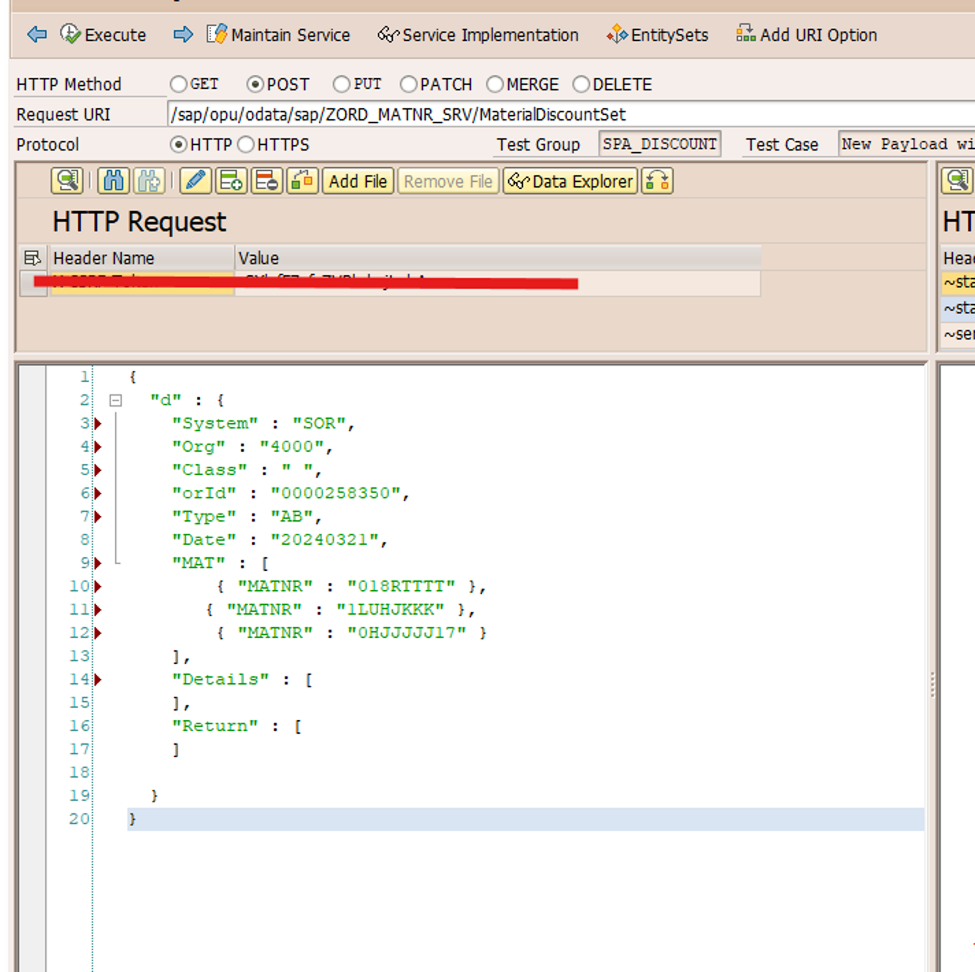Click the forward arrow icon
The image size is (975, 972).
pos(183,34)
